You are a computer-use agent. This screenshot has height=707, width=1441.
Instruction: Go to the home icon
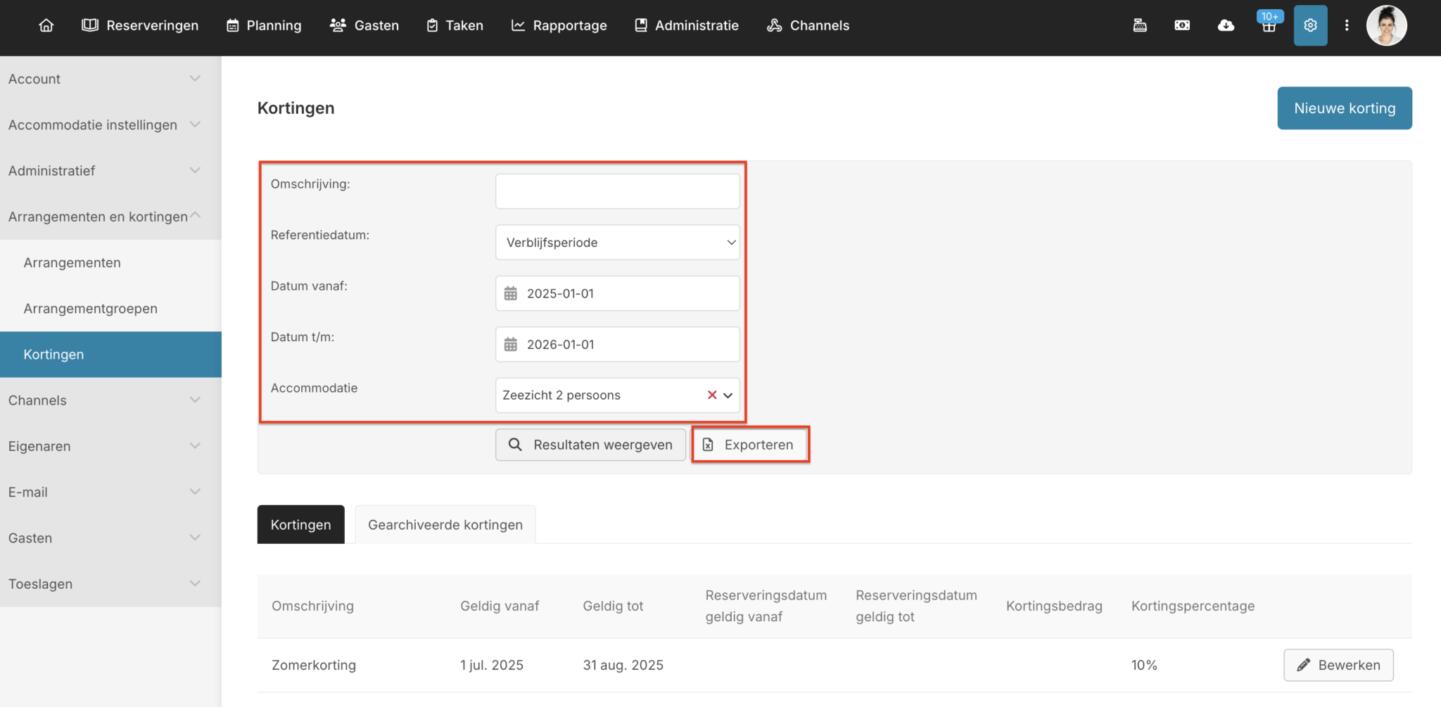coord(46,26)
